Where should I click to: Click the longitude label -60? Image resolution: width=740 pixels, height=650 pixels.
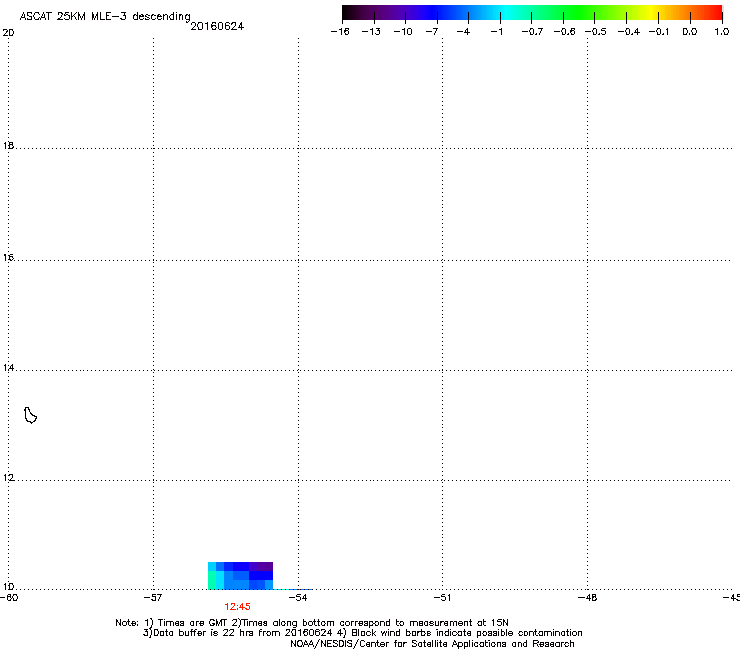[9, 598]
